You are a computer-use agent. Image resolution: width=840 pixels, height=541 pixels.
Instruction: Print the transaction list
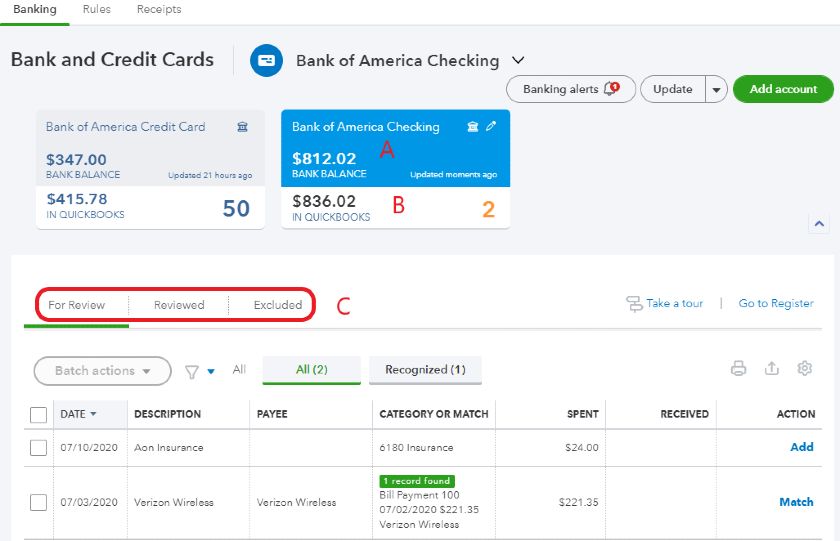point(739,369)
